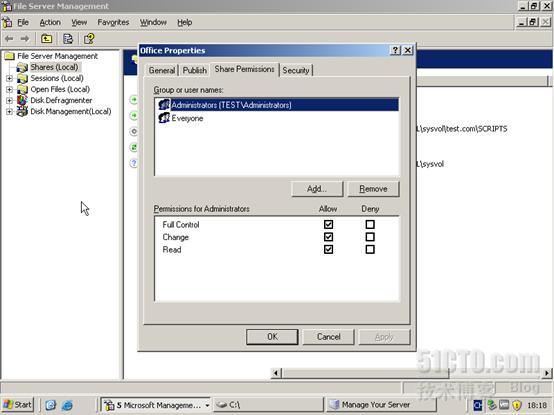
Task: Click the File Server Management root icon
Action: tap(9, 56)
